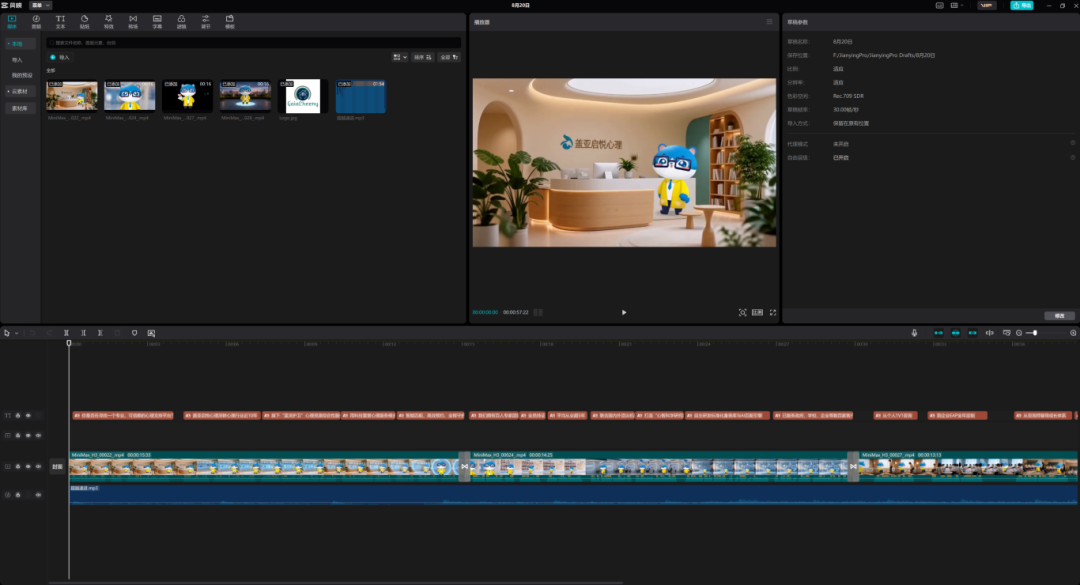This screenshot has width=1080, height=585.
Task: Click the marker shield icon in timeline toolbar
Action: click(134, 333)
